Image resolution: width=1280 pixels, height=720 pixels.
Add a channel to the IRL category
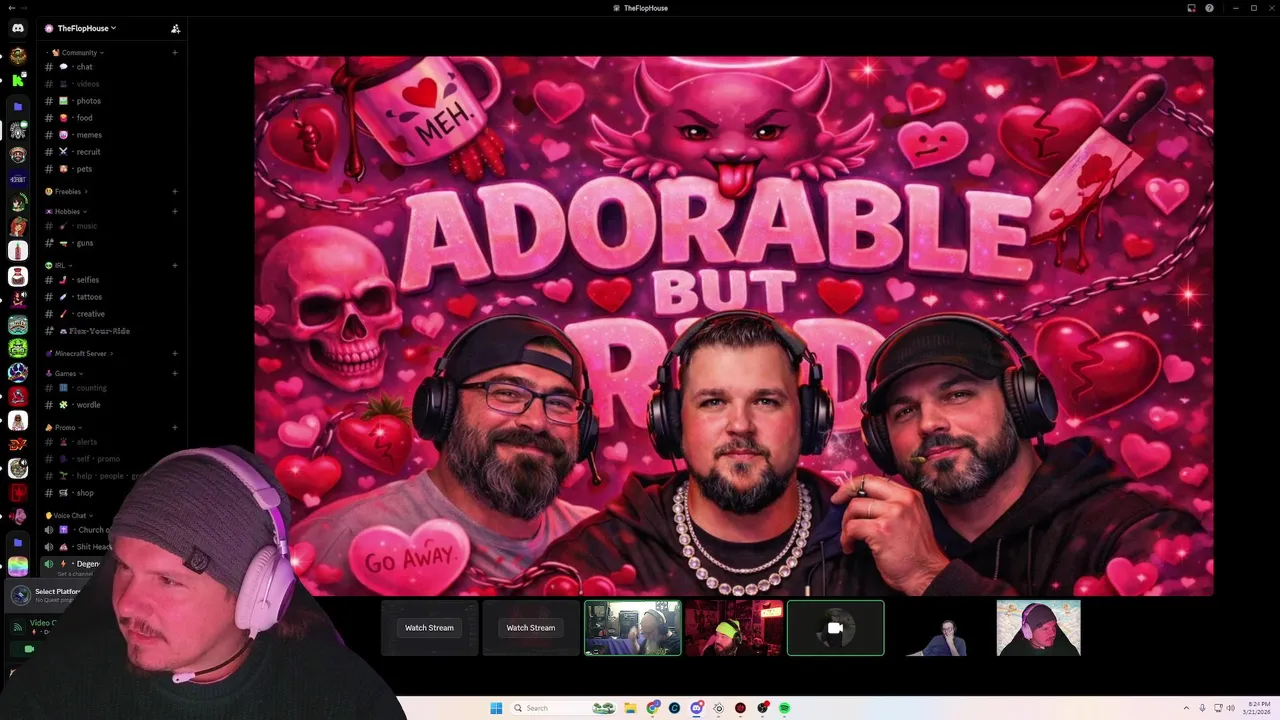pyautogui.click(x=175, y=265)
